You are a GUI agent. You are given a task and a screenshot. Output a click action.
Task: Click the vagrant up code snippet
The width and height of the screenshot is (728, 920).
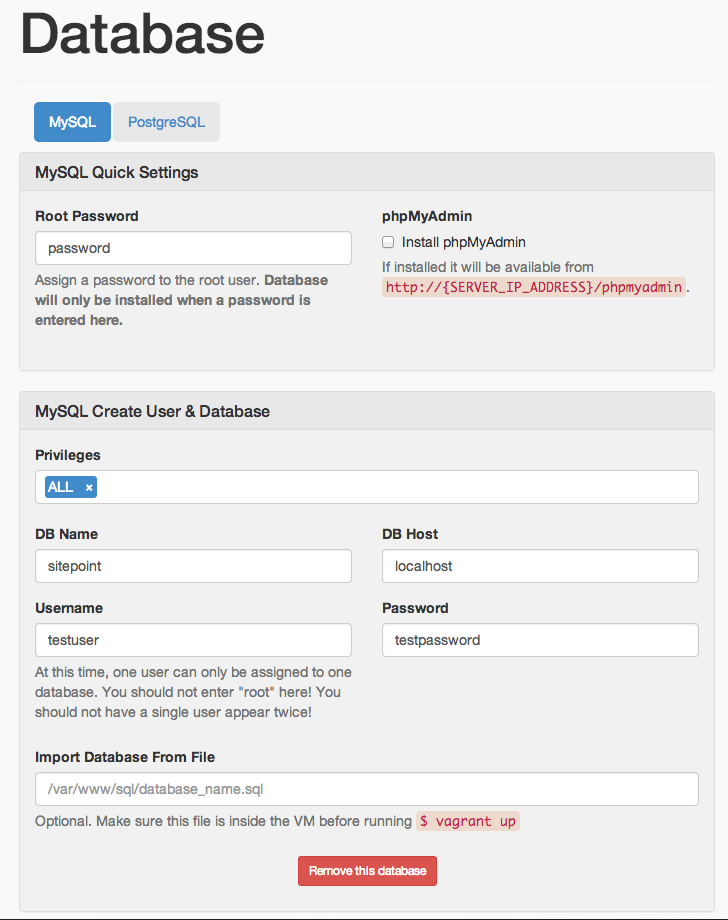tap(468, 821)
